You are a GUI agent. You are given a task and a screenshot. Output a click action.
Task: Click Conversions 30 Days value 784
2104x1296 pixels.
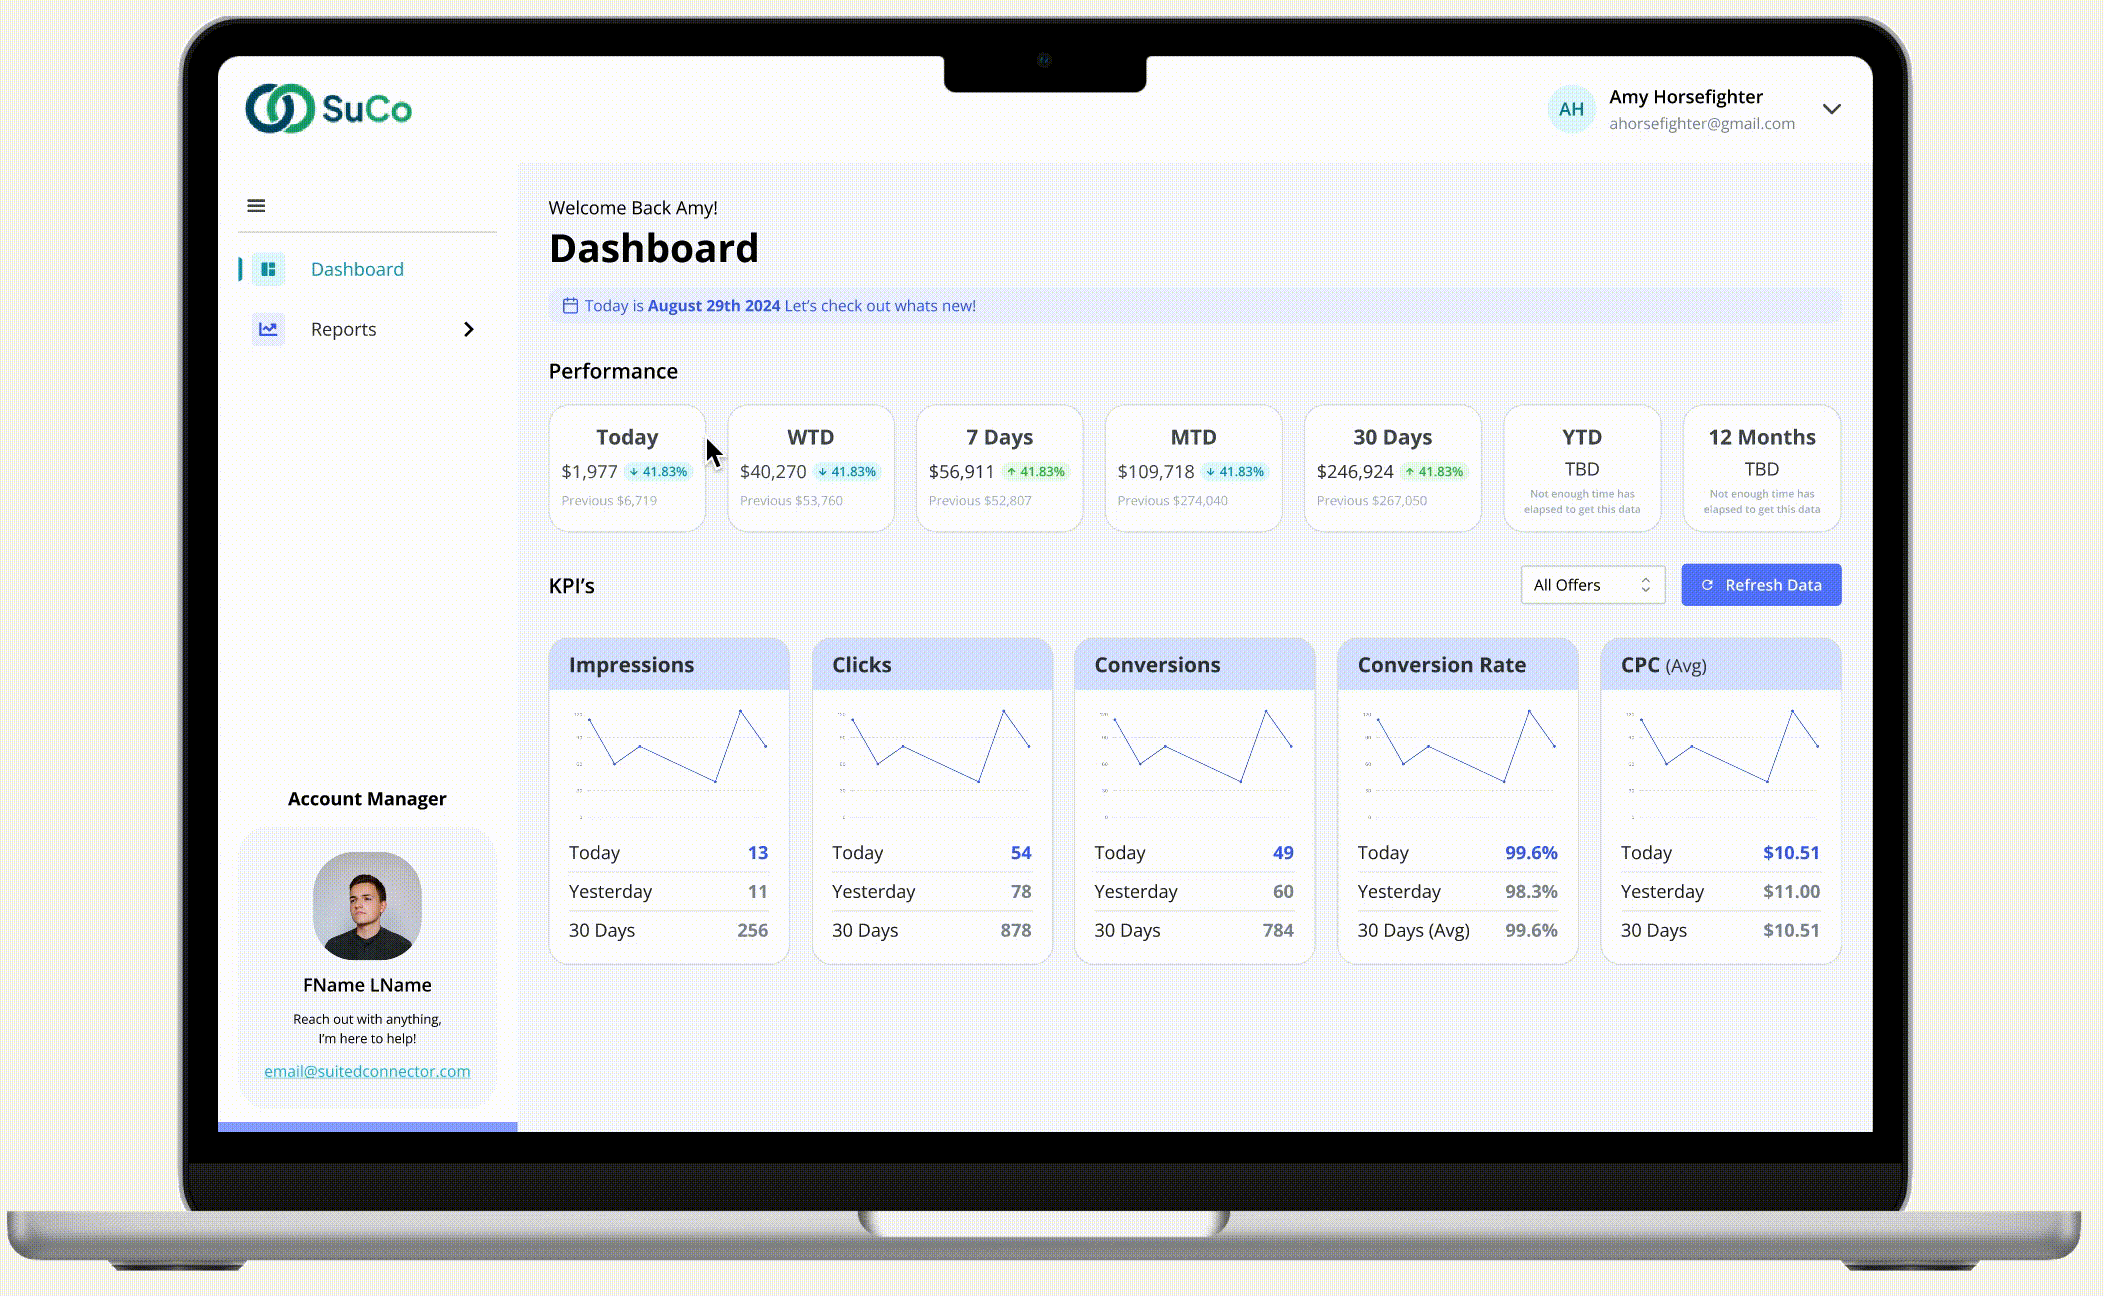[1278, 930]
